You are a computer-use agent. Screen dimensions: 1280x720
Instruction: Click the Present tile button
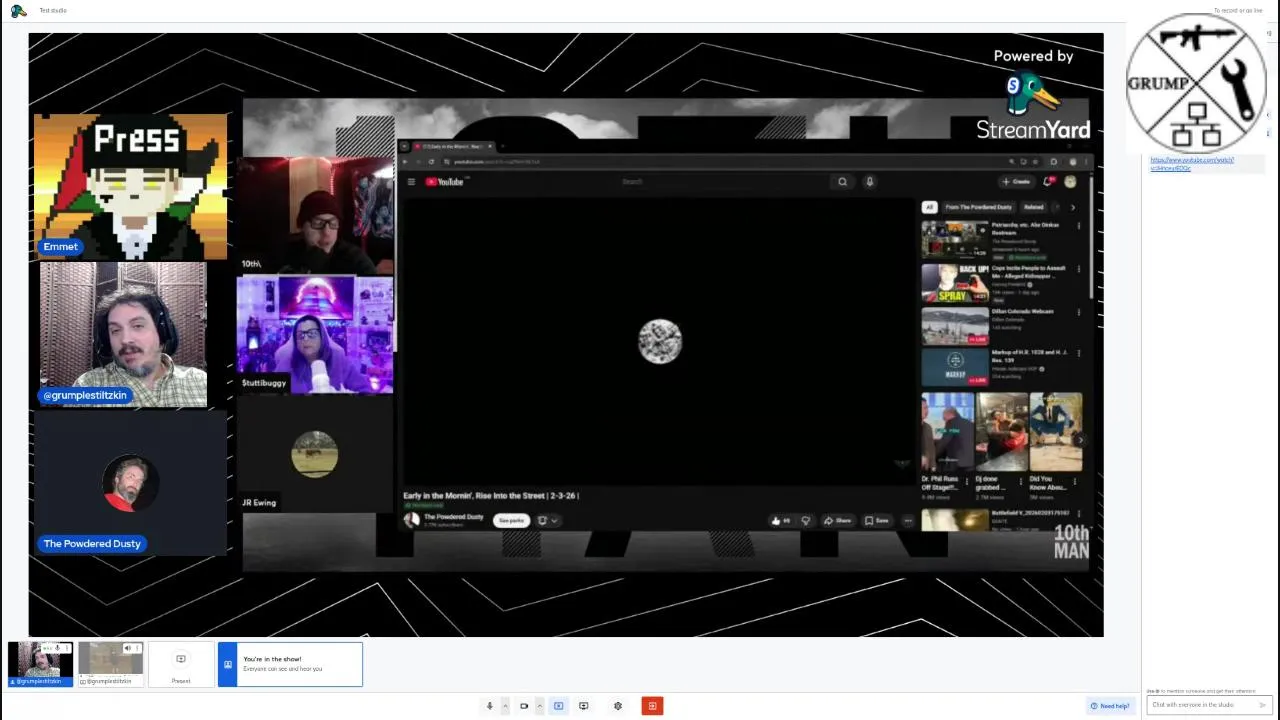(x=181, y=665)
